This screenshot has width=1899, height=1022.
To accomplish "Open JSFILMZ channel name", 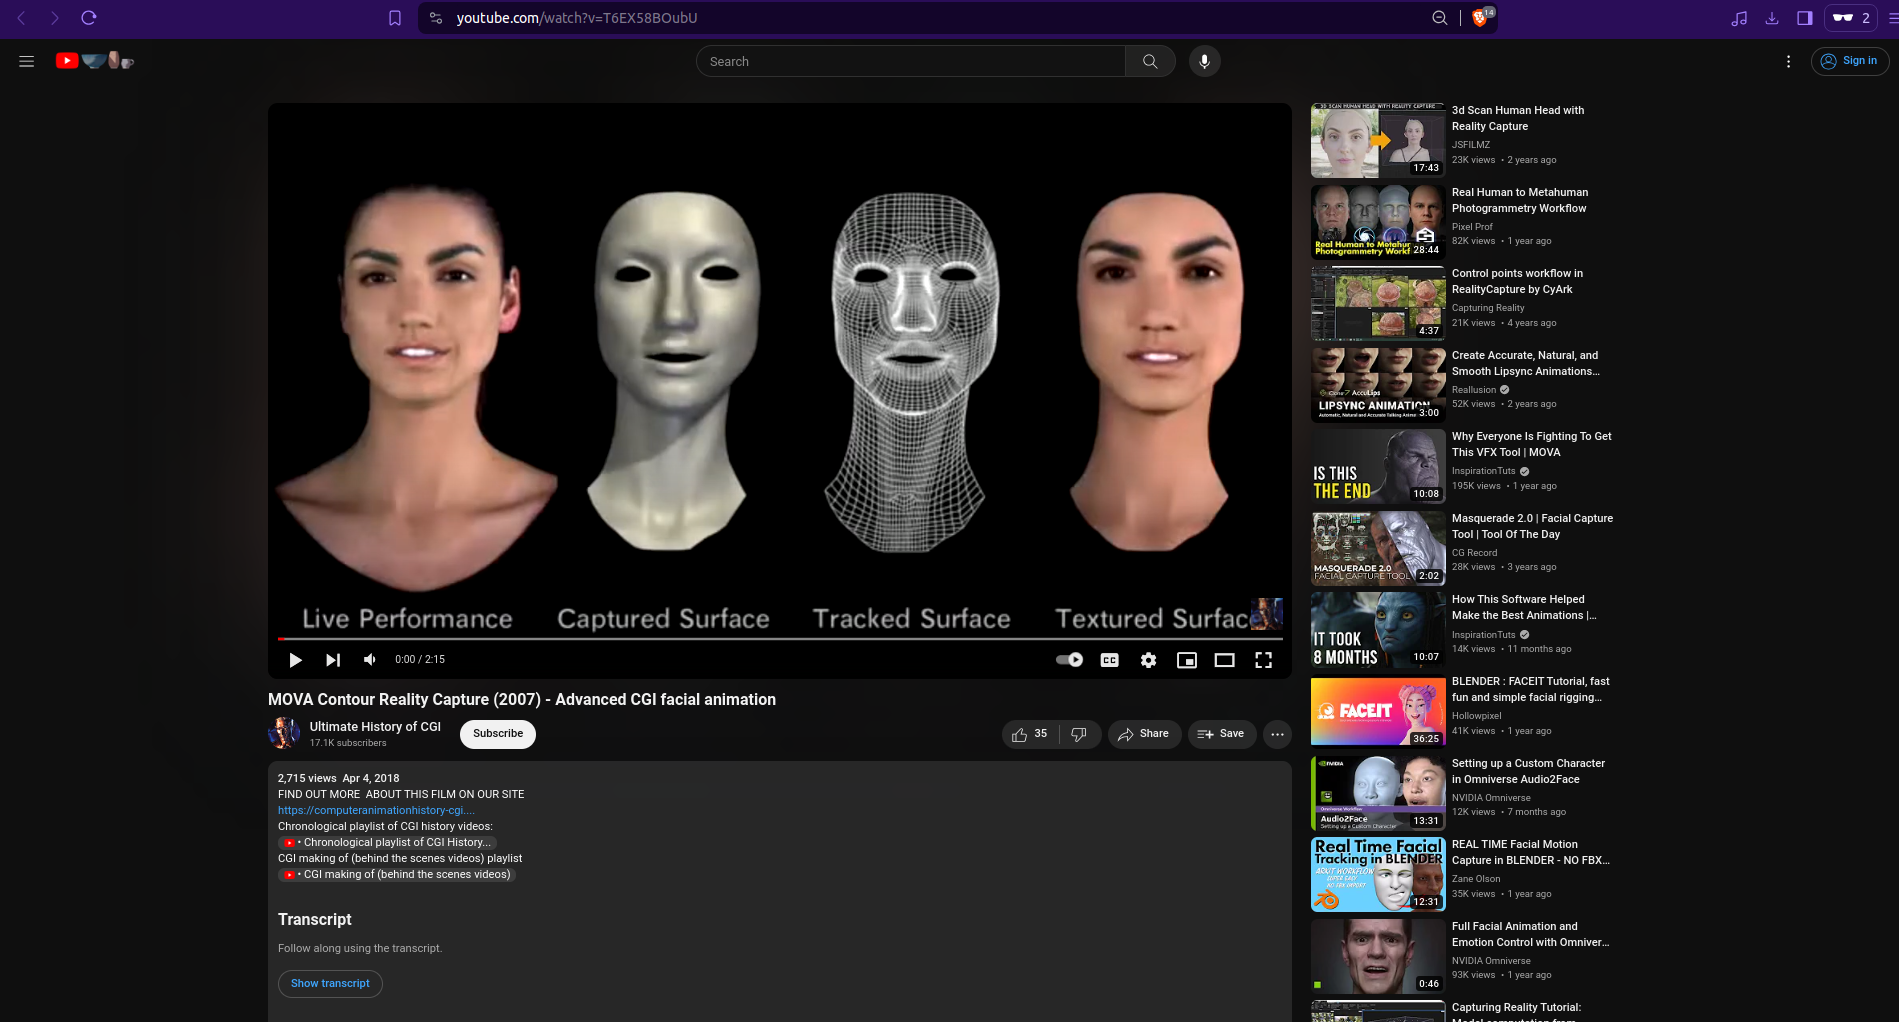I will click(x=1471, y=145).
